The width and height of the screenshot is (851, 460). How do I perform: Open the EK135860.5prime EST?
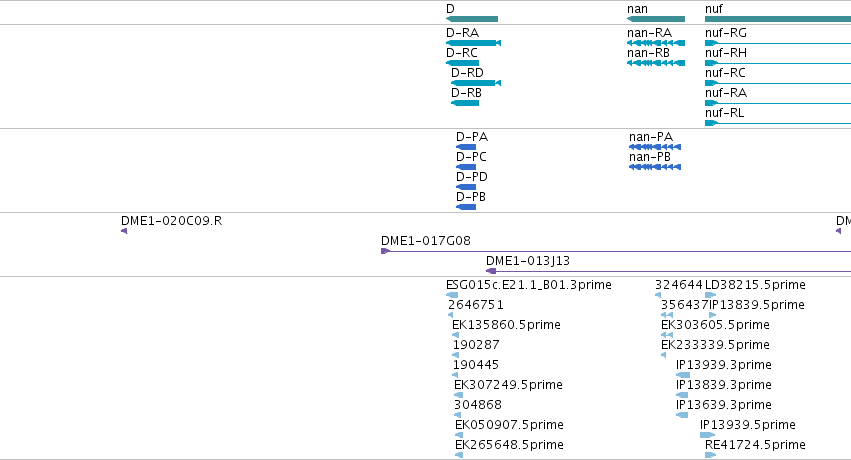tap(455, 335)
